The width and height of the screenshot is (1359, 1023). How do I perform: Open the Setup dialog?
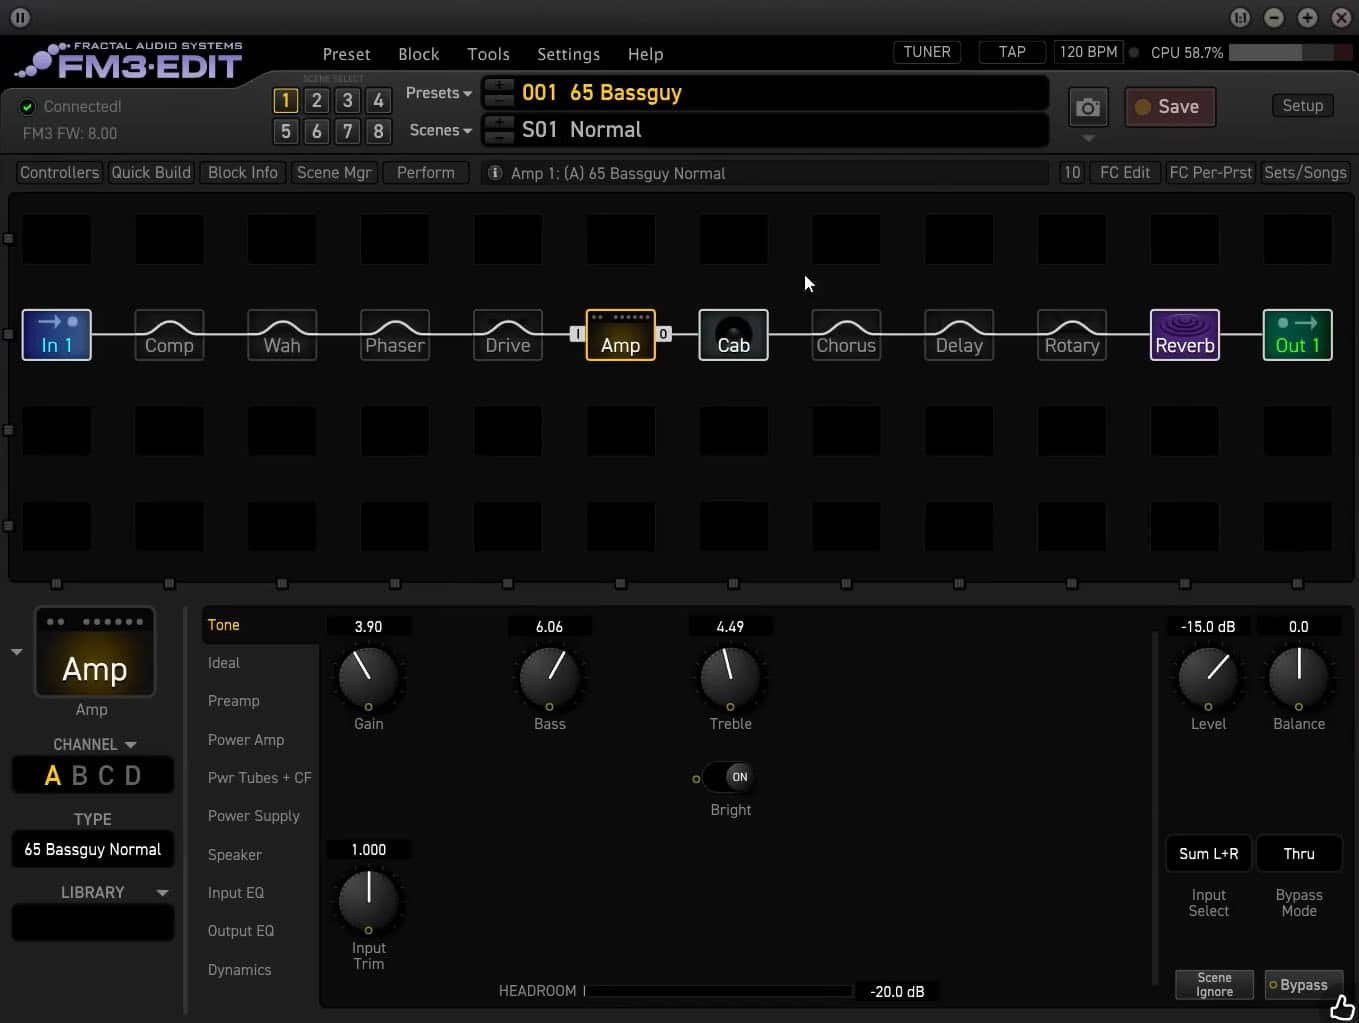1302,106
